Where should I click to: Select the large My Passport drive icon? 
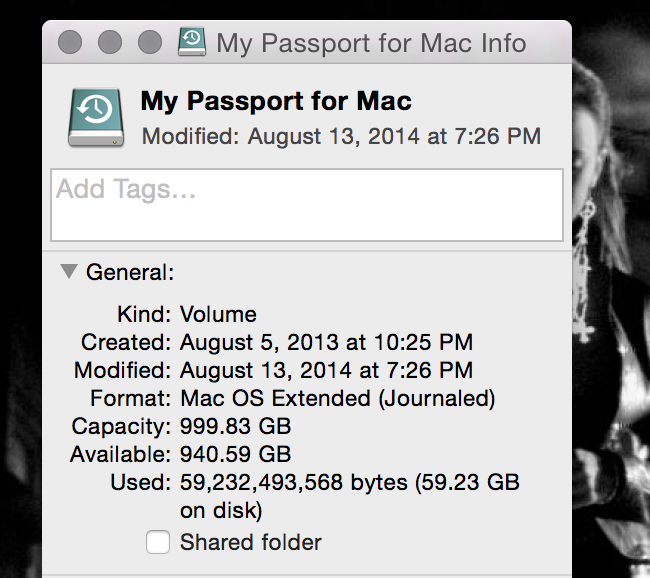click(96, 118)
